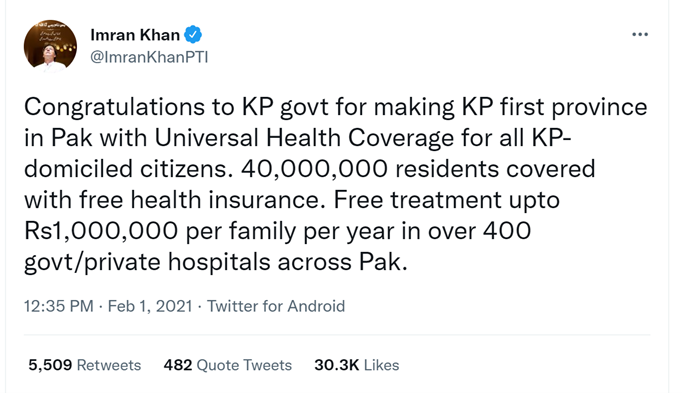Click the Rs1,000,000 amount in the tweet
The height and width of the screenshot is (393, 682).
coord(101,230)
